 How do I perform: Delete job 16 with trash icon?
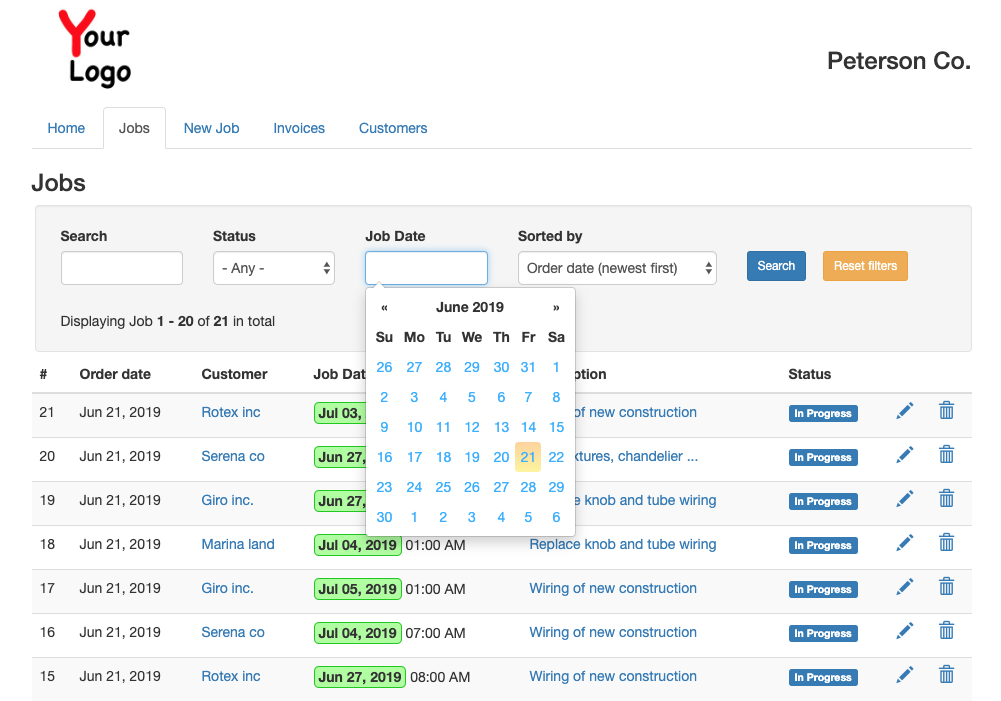click(x=946, y=631)
